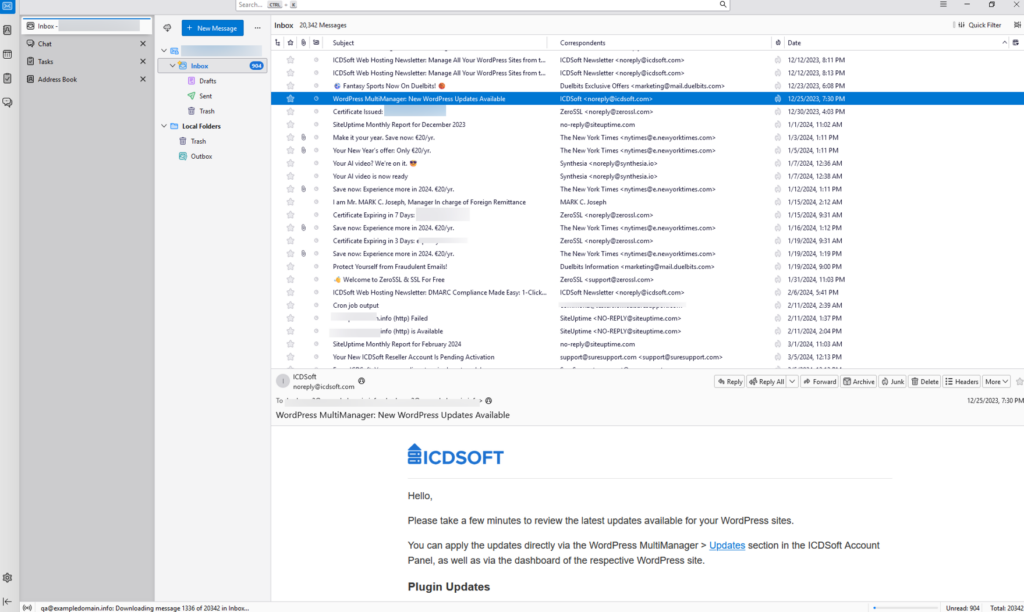Mark the open message as Junk

click(893, 381)
